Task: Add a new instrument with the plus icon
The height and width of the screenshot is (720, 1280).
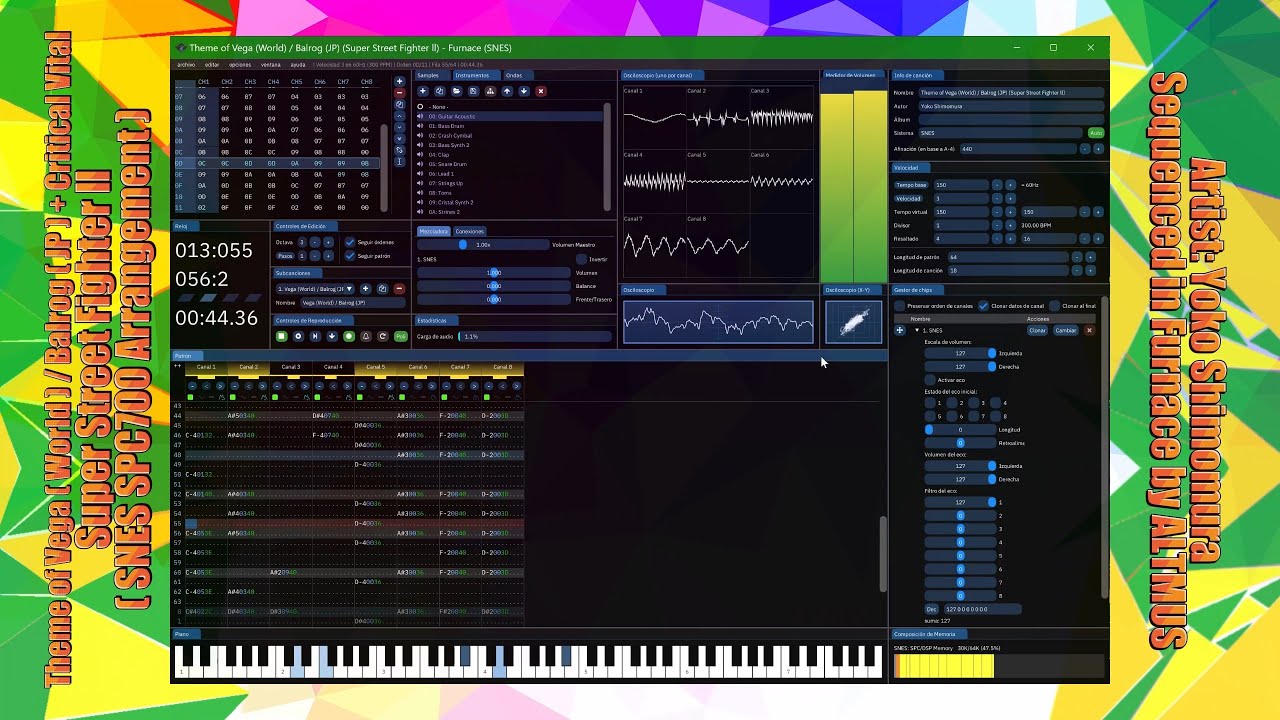Action: (423, 91)
